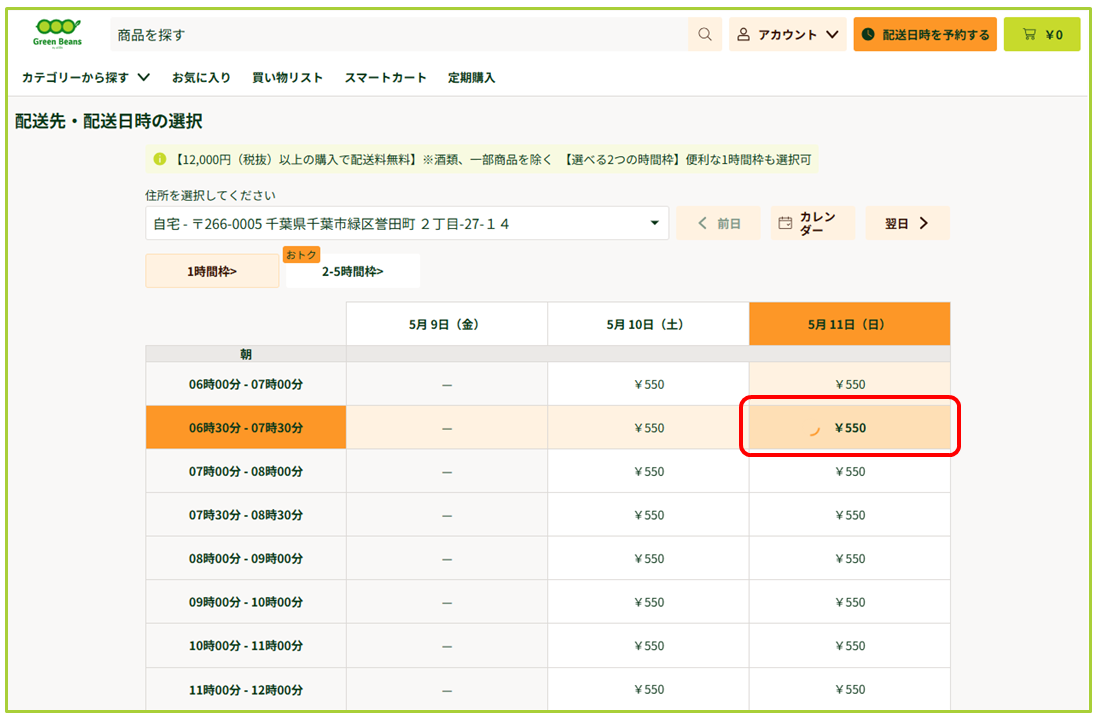Click the search magnifier icon
The height and width of the screenshot is (720, 1095).
[x=704, y=34]
